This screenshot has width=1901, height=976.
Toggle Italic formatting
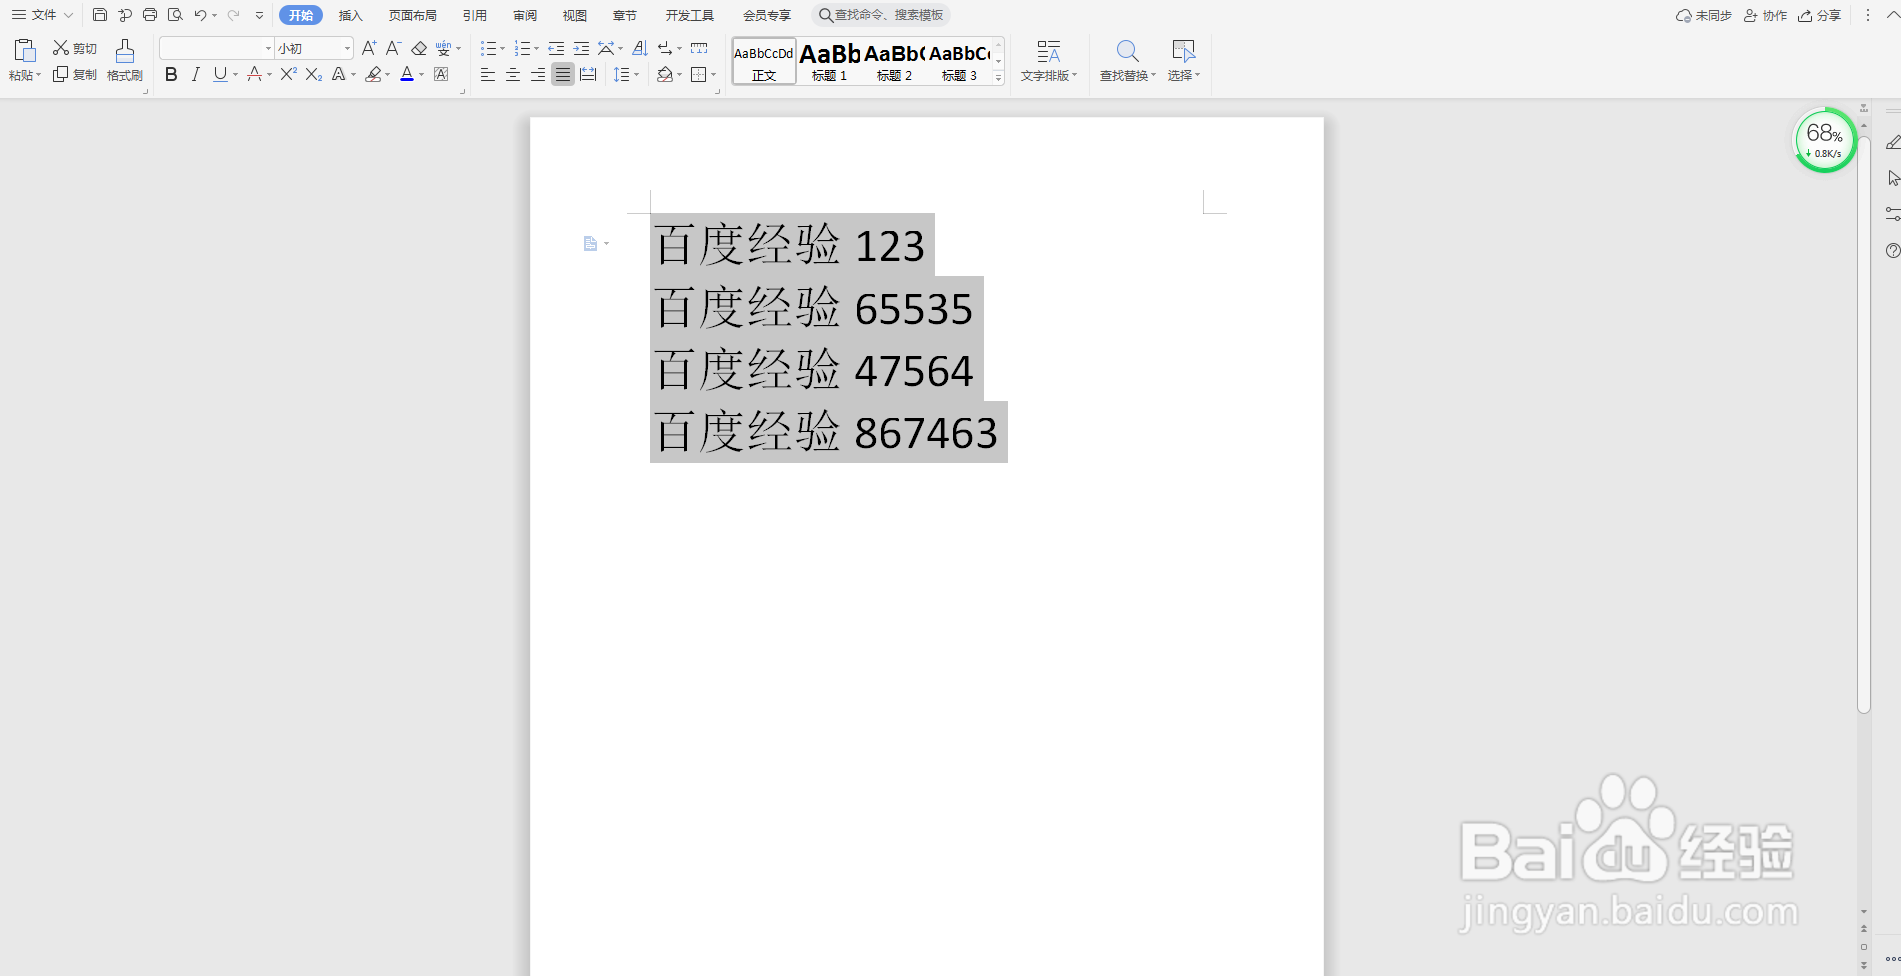(196, 74)
